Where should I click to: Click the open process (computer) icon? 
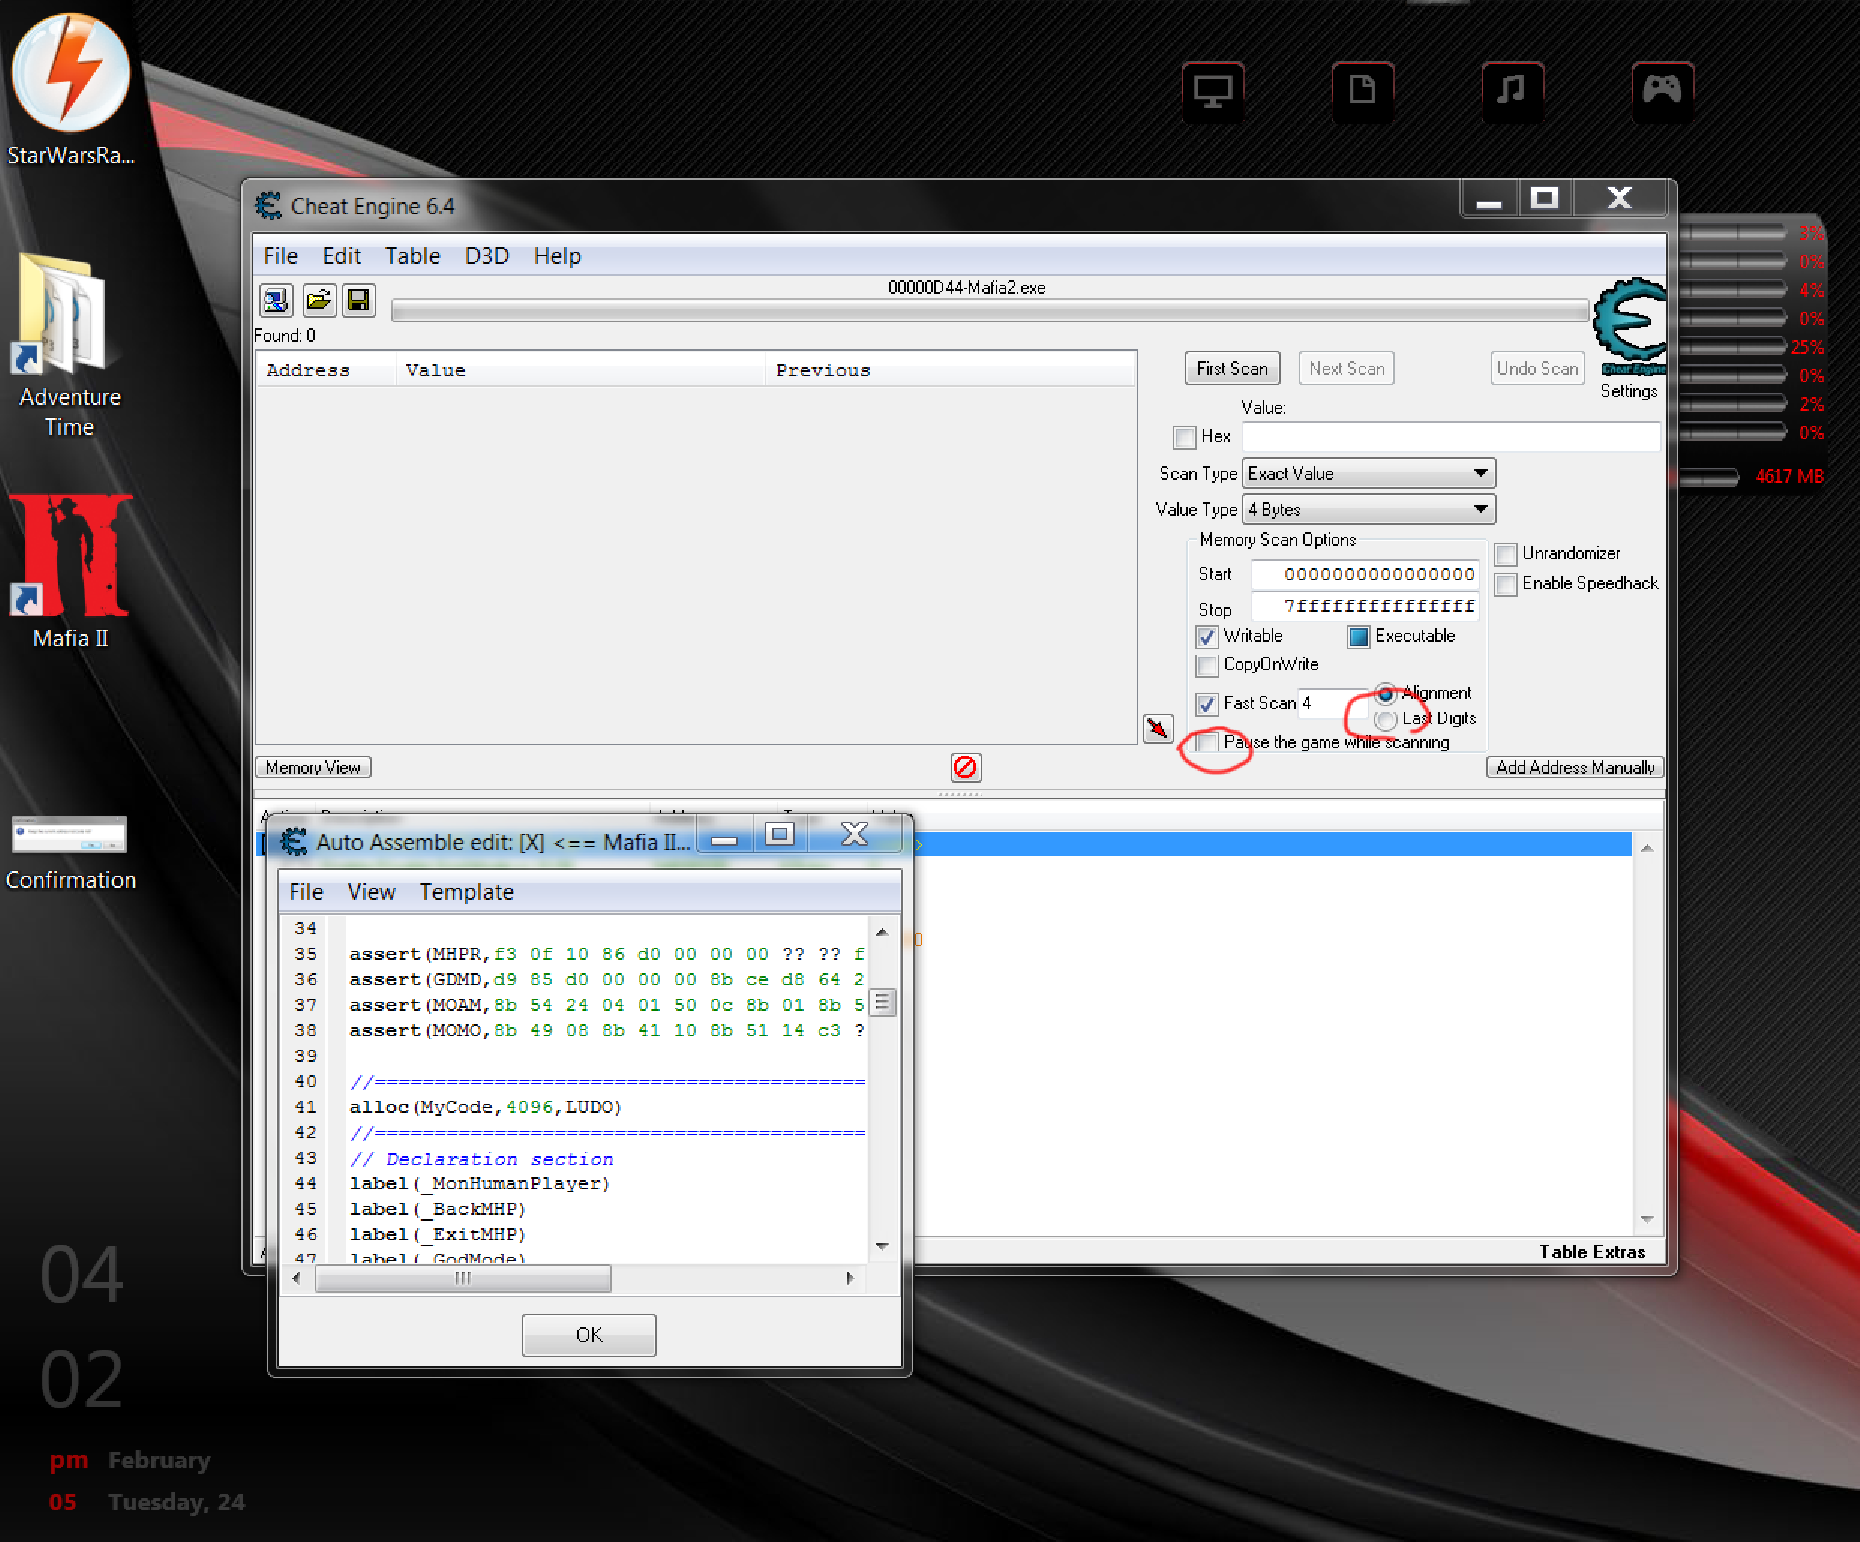pyautogui.click(x=276, y=300)
